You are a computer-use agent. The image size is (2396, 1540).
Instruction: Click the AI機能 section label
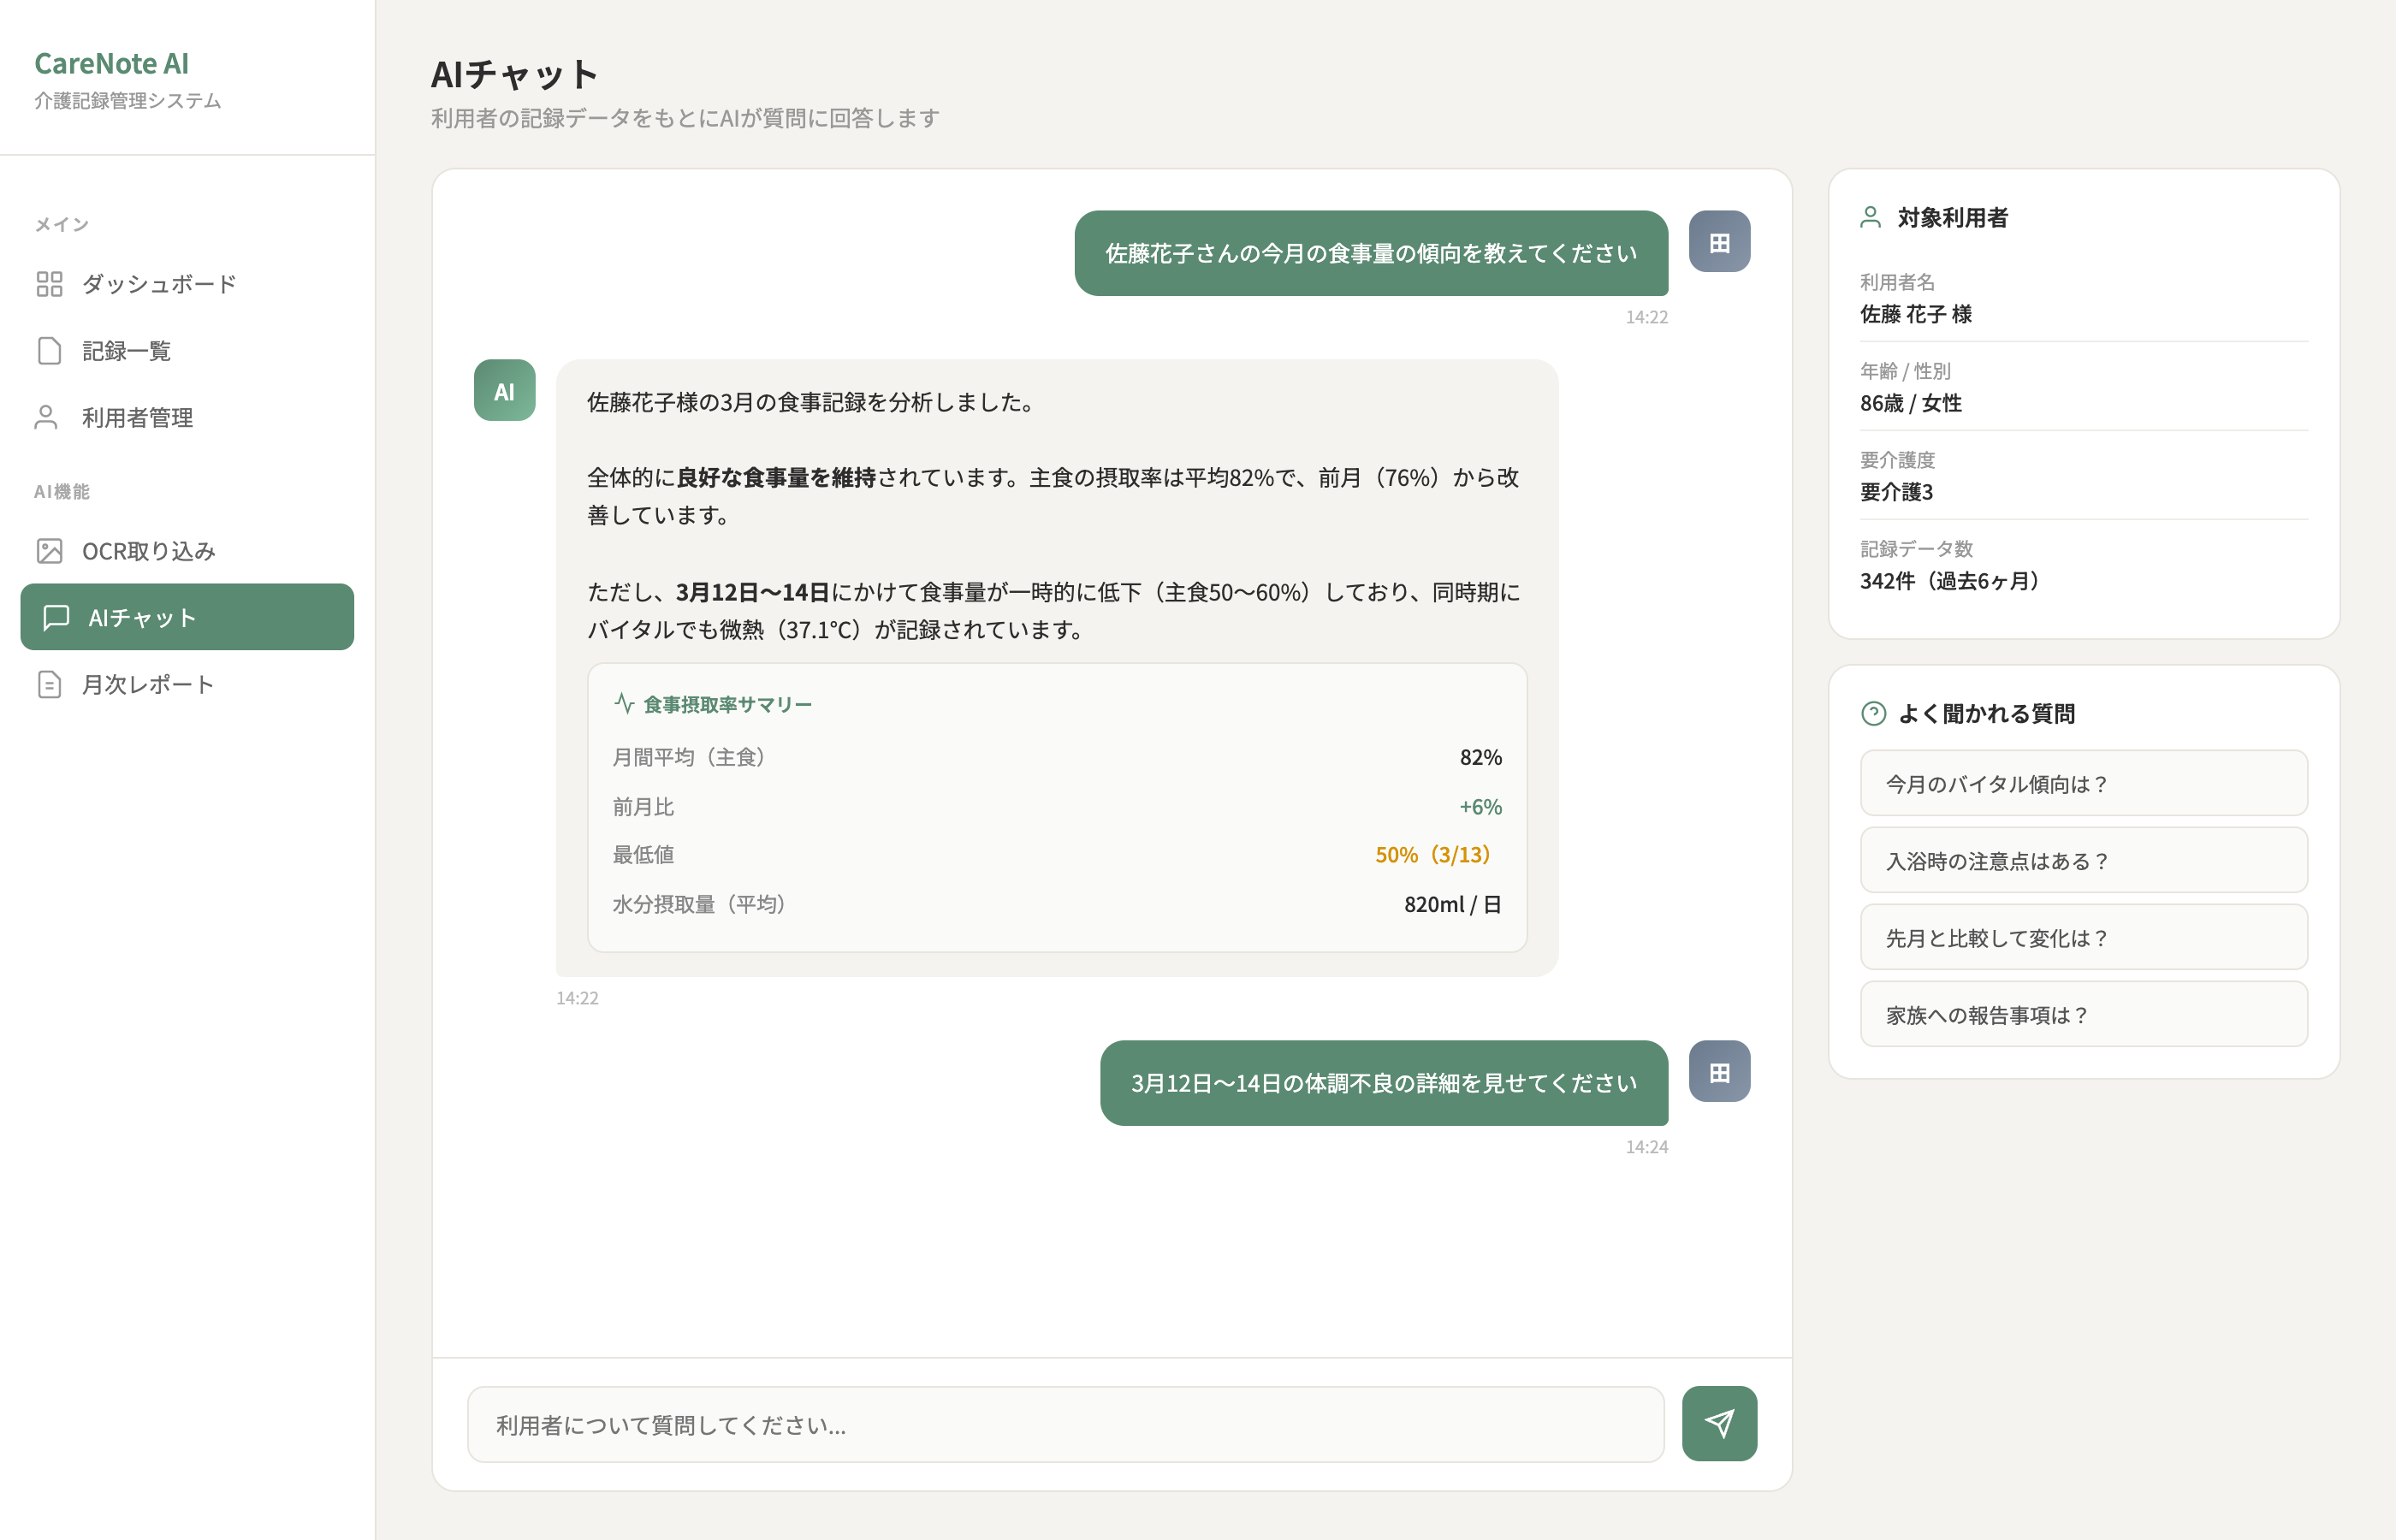click(x=62, y=491)
